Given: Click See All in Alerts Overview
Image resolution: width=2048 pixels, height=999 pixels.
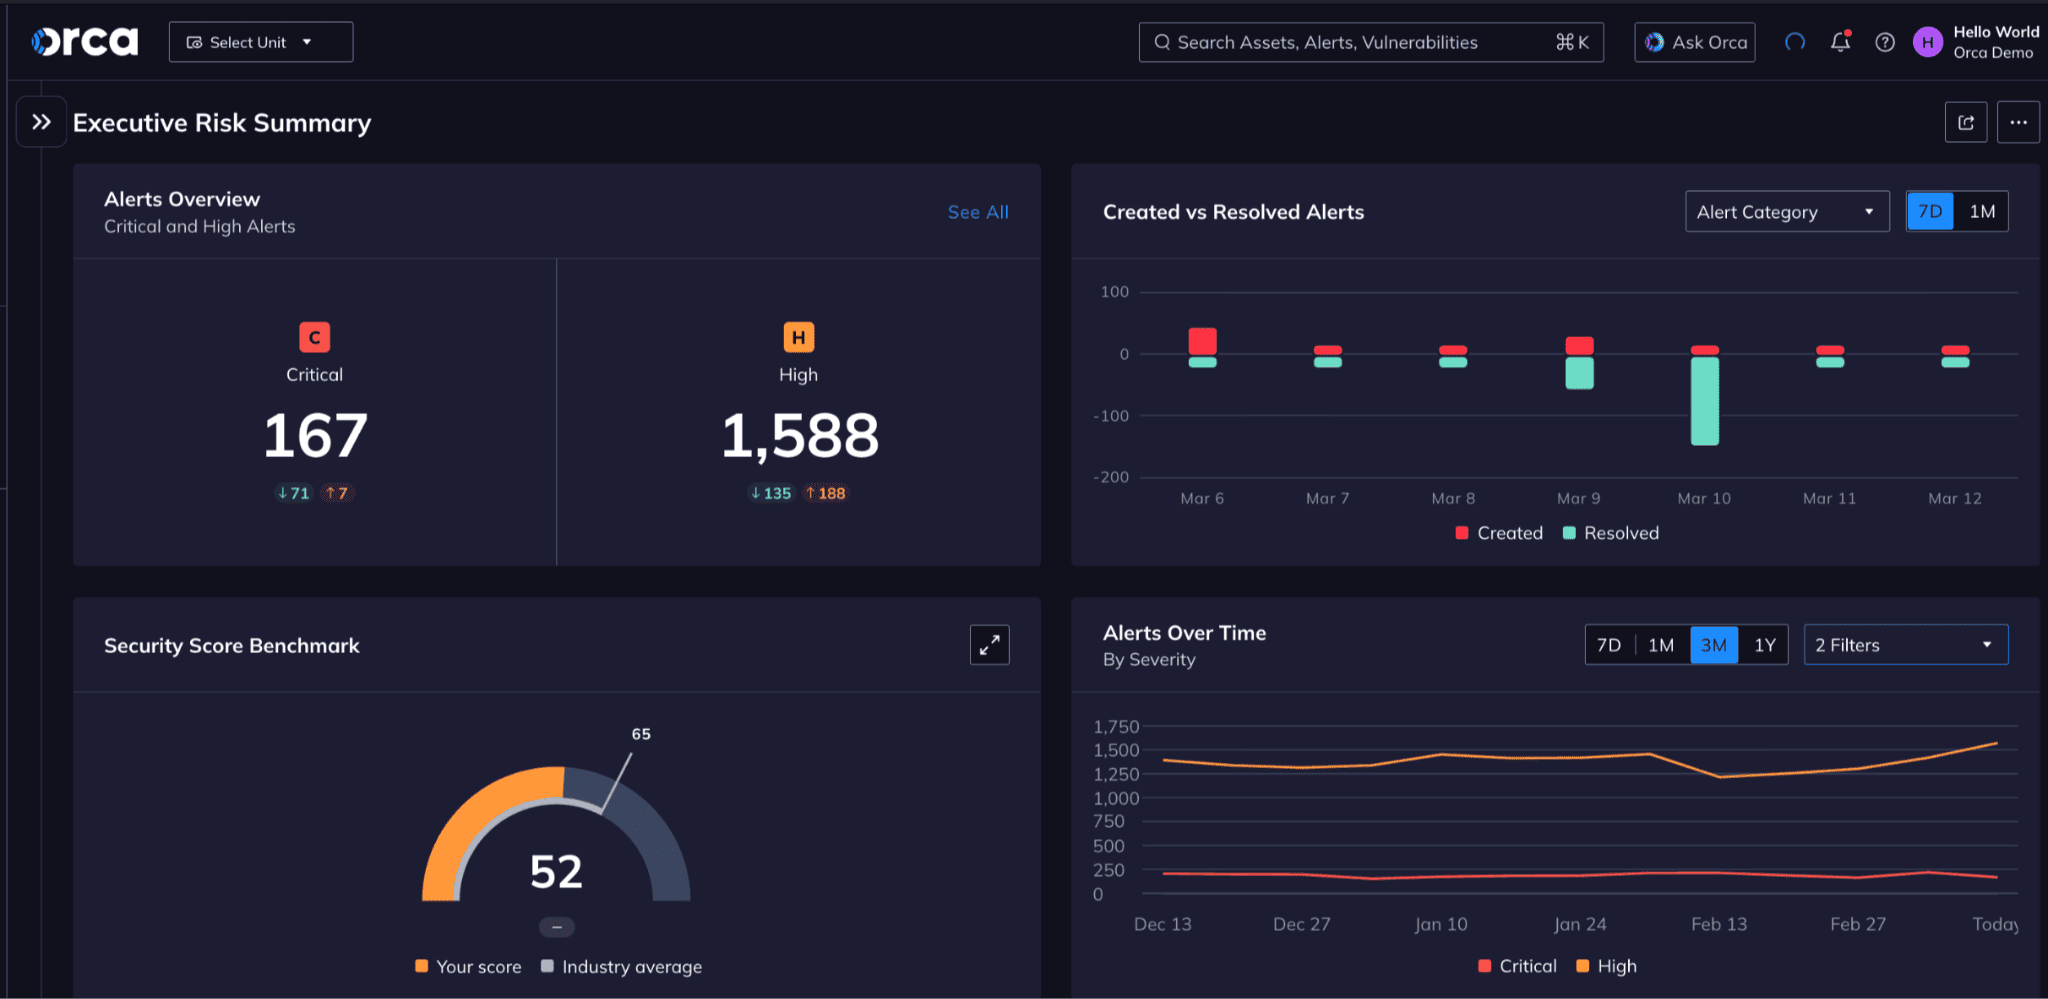Looking at the screenshot, I should click(x=978, y=212).
